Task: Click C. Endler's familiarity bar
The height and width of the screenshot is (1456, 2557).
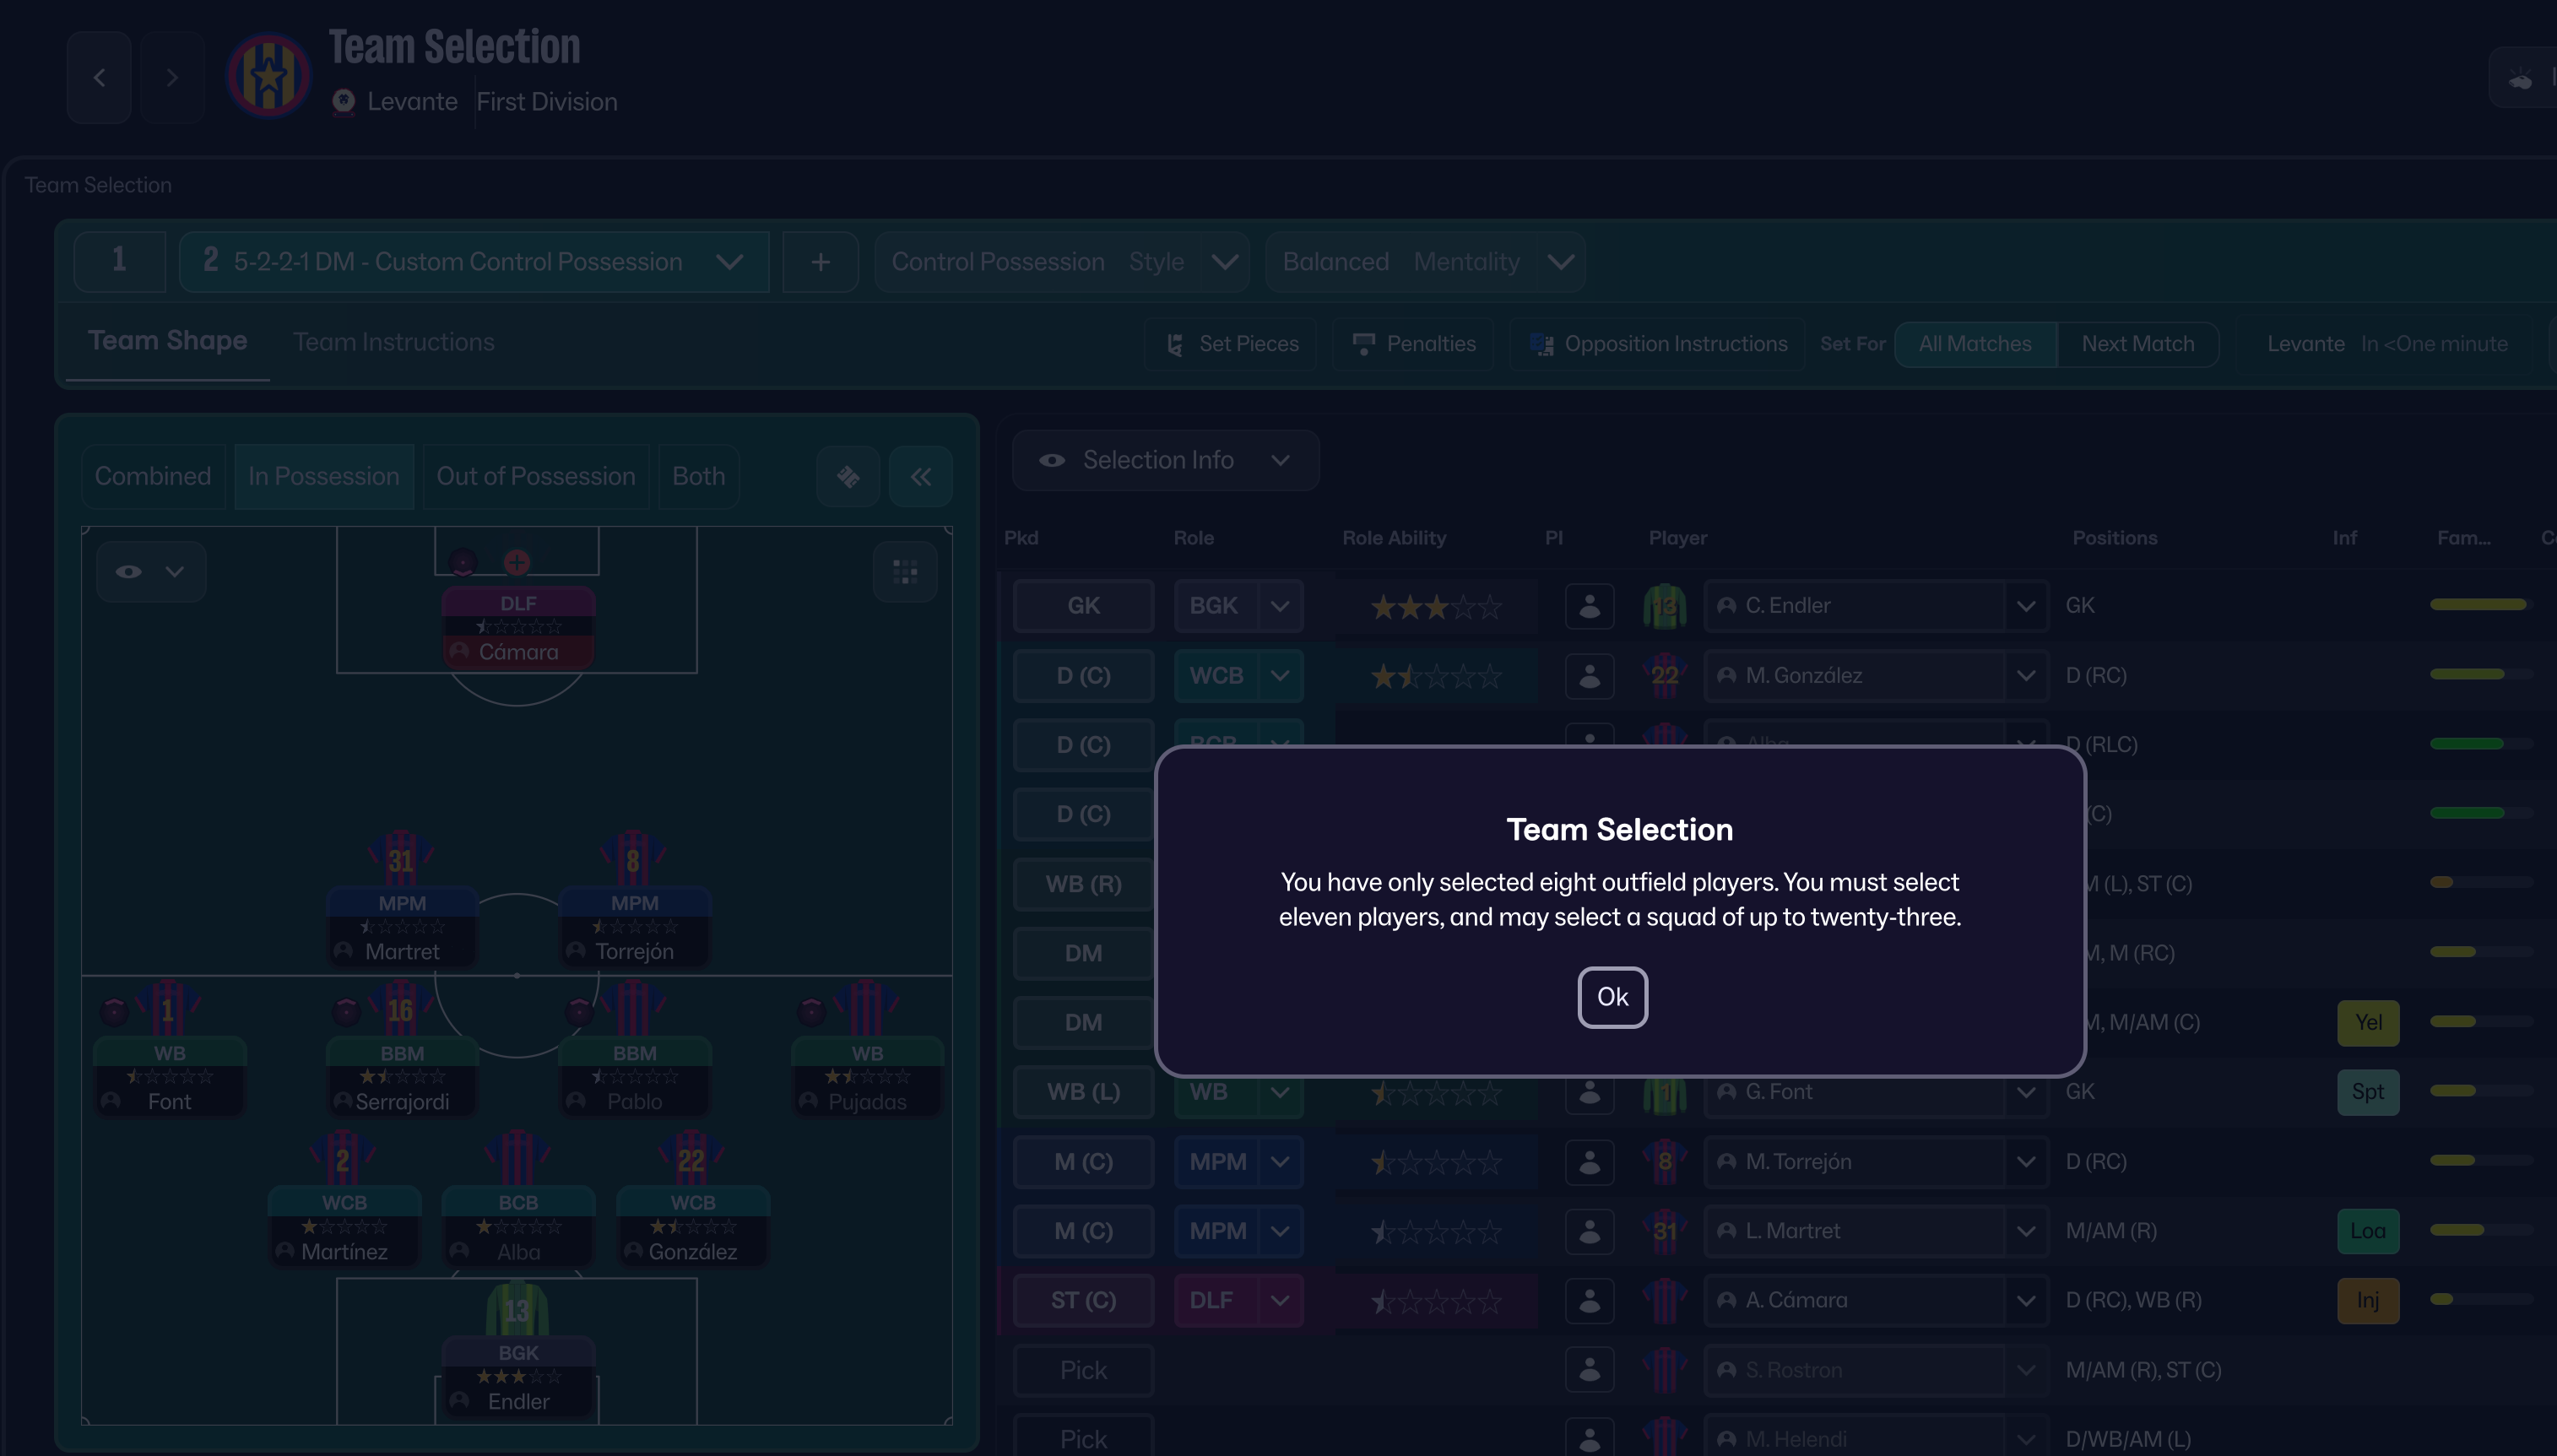Action: (x=2481, y=604)
